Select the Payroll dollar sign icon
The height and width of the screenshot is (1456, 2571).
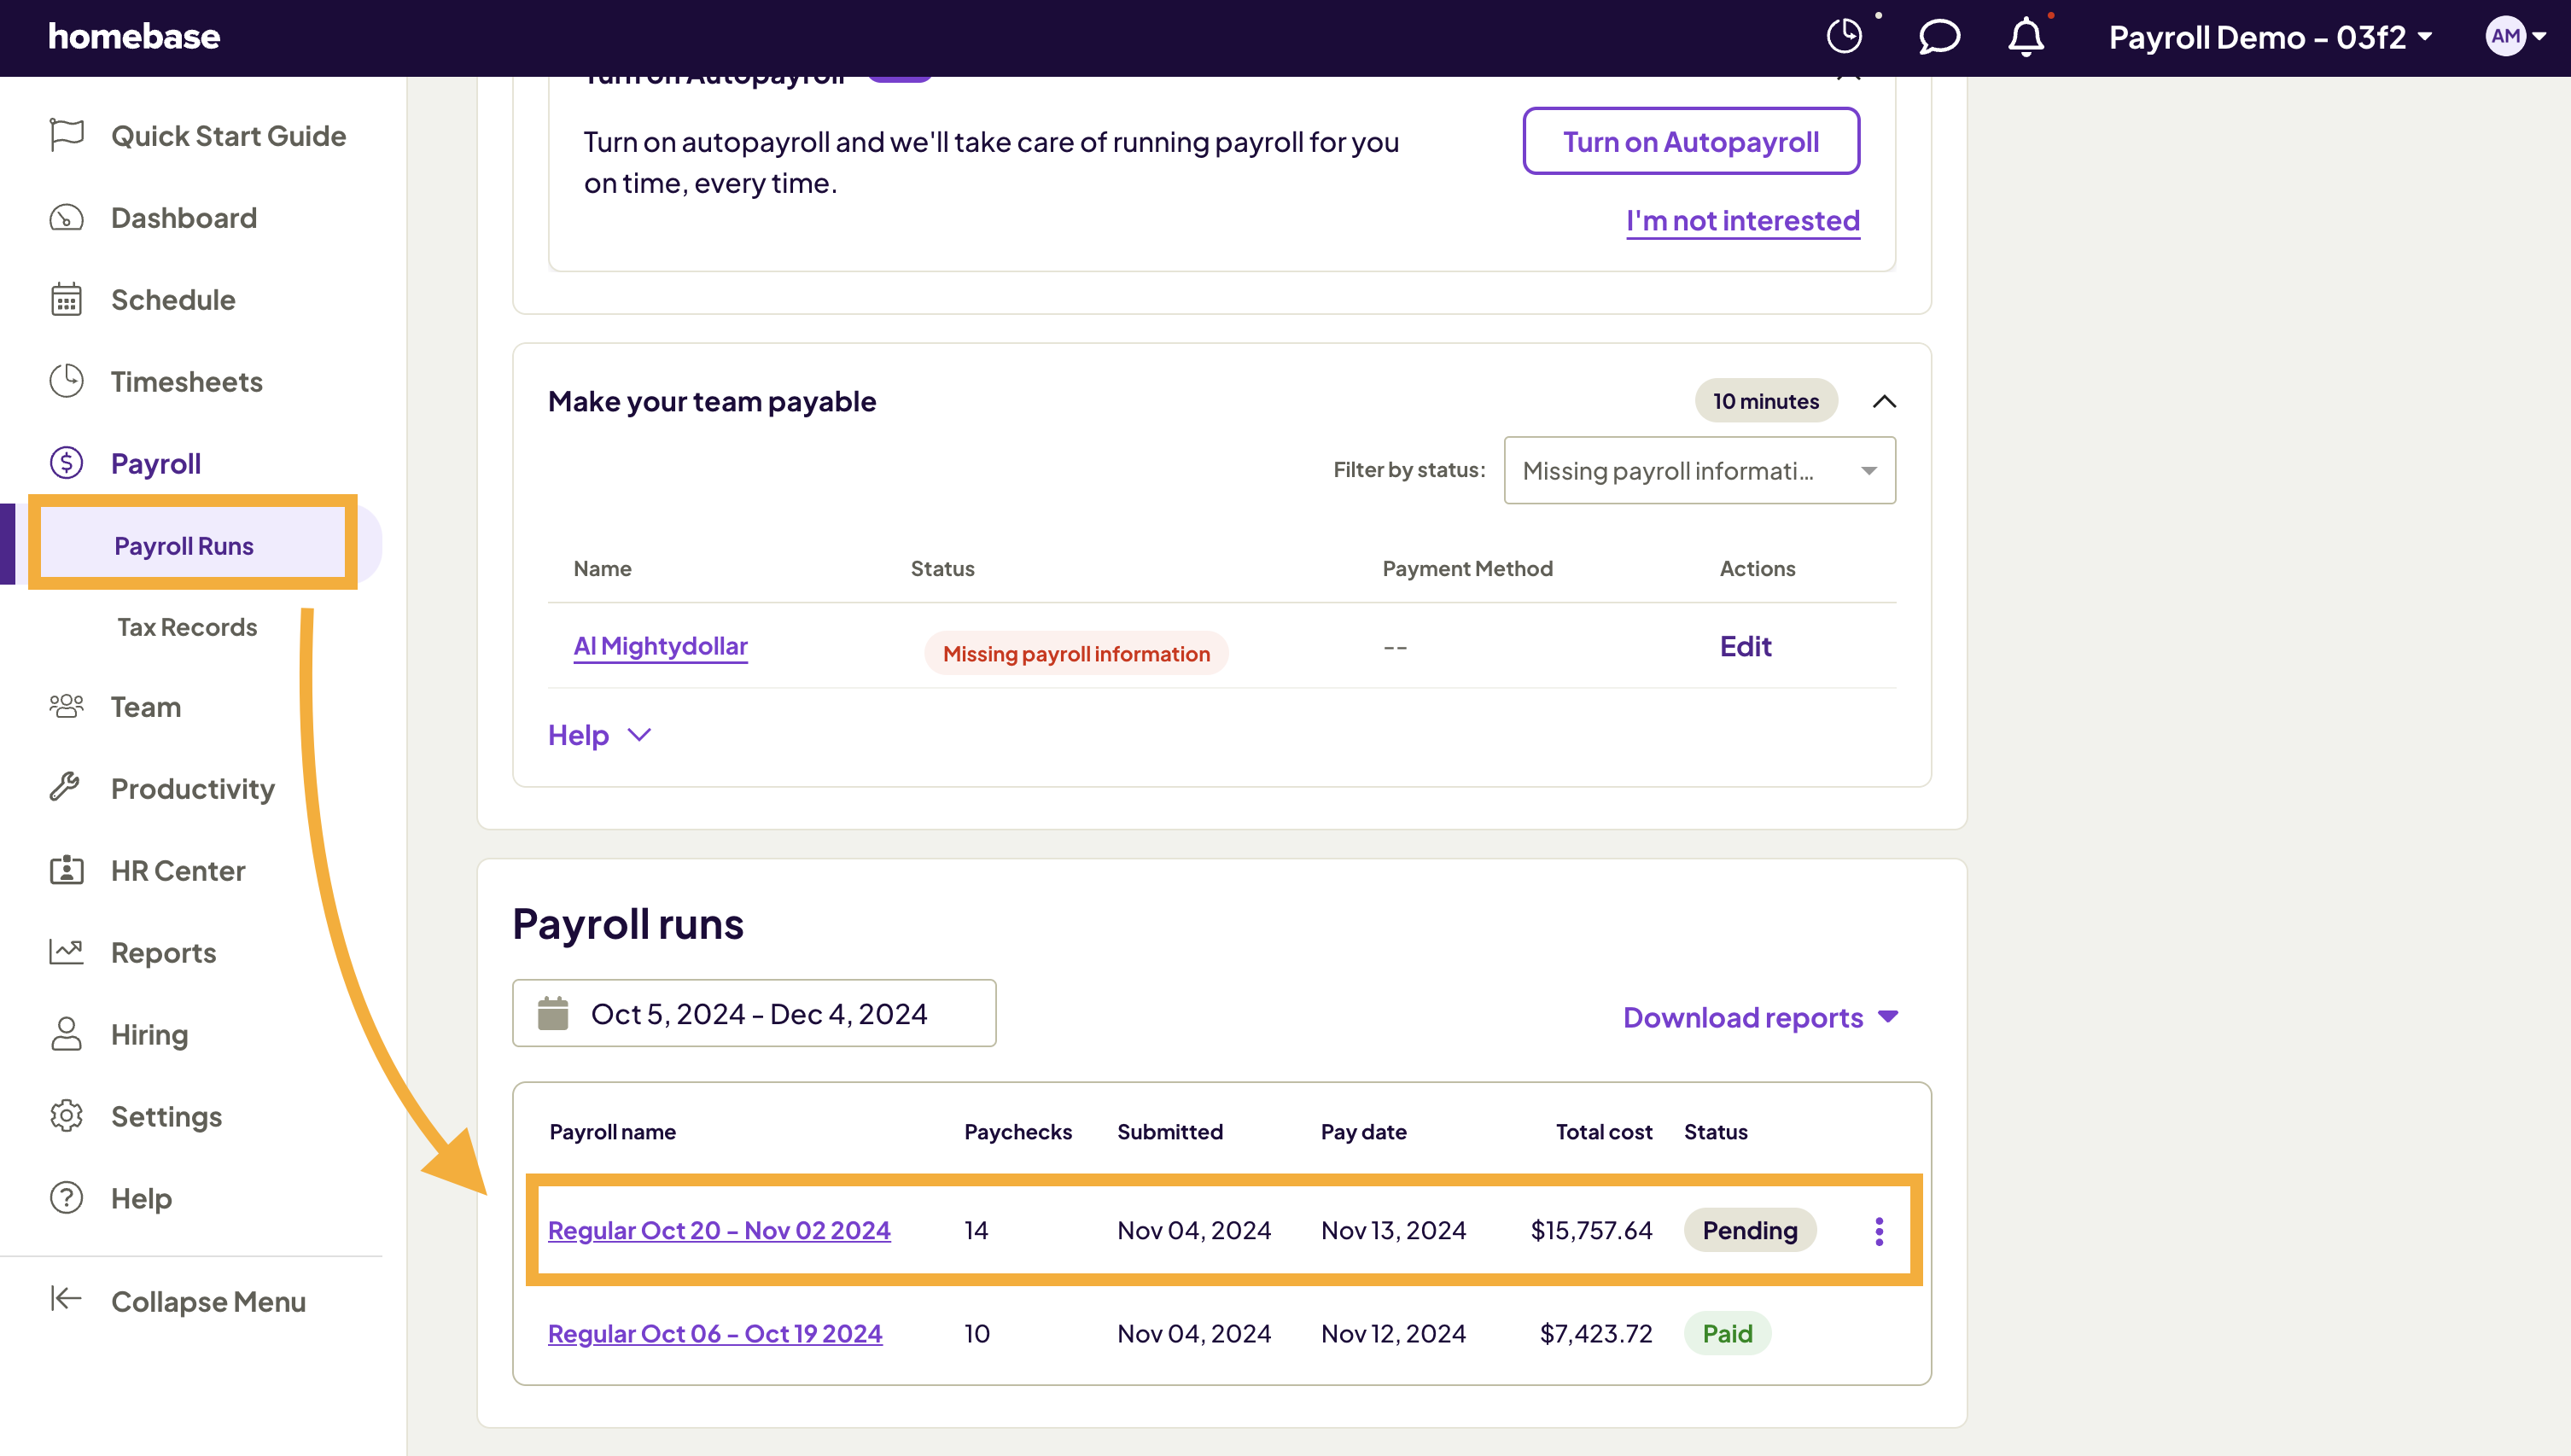point(66,463)
